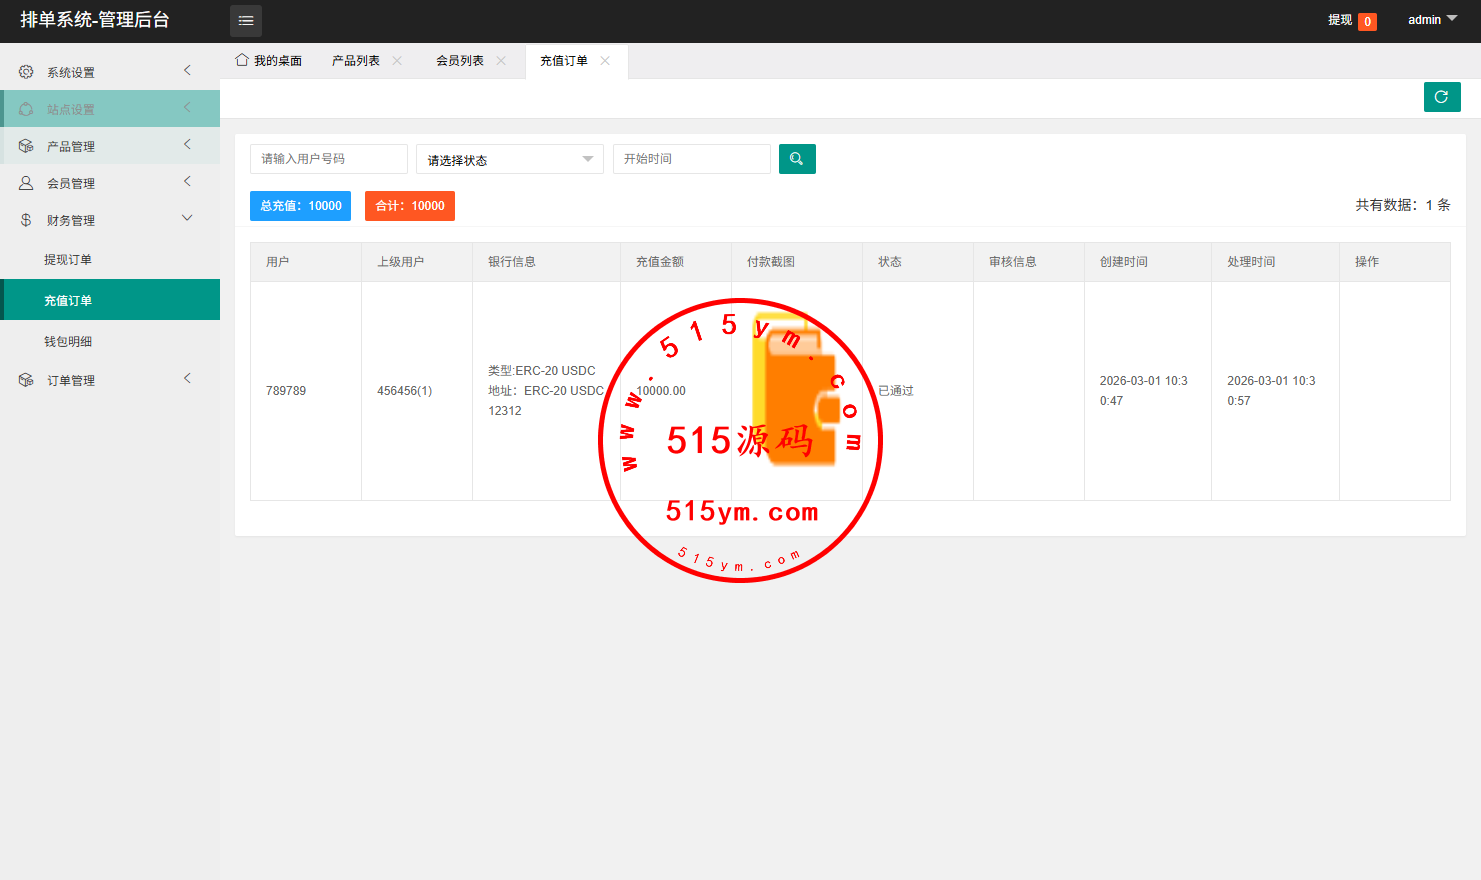Viewport: 1481px width, 880px height.
Task: Click the search magnifier button
Action: pos(797,159)
